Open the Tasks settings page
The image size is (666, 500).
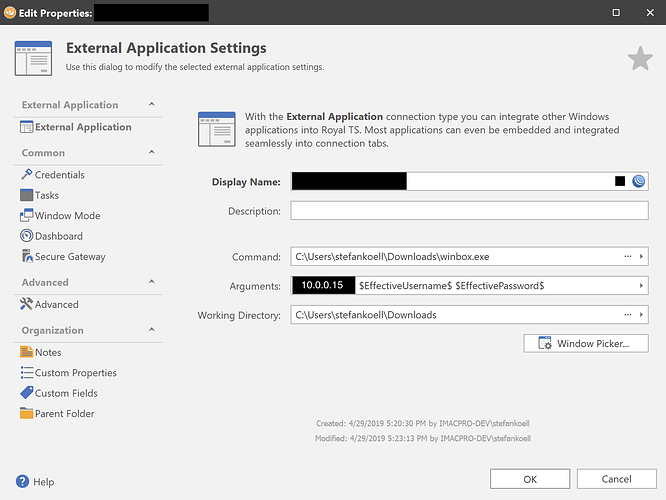(x=46, y=195)
